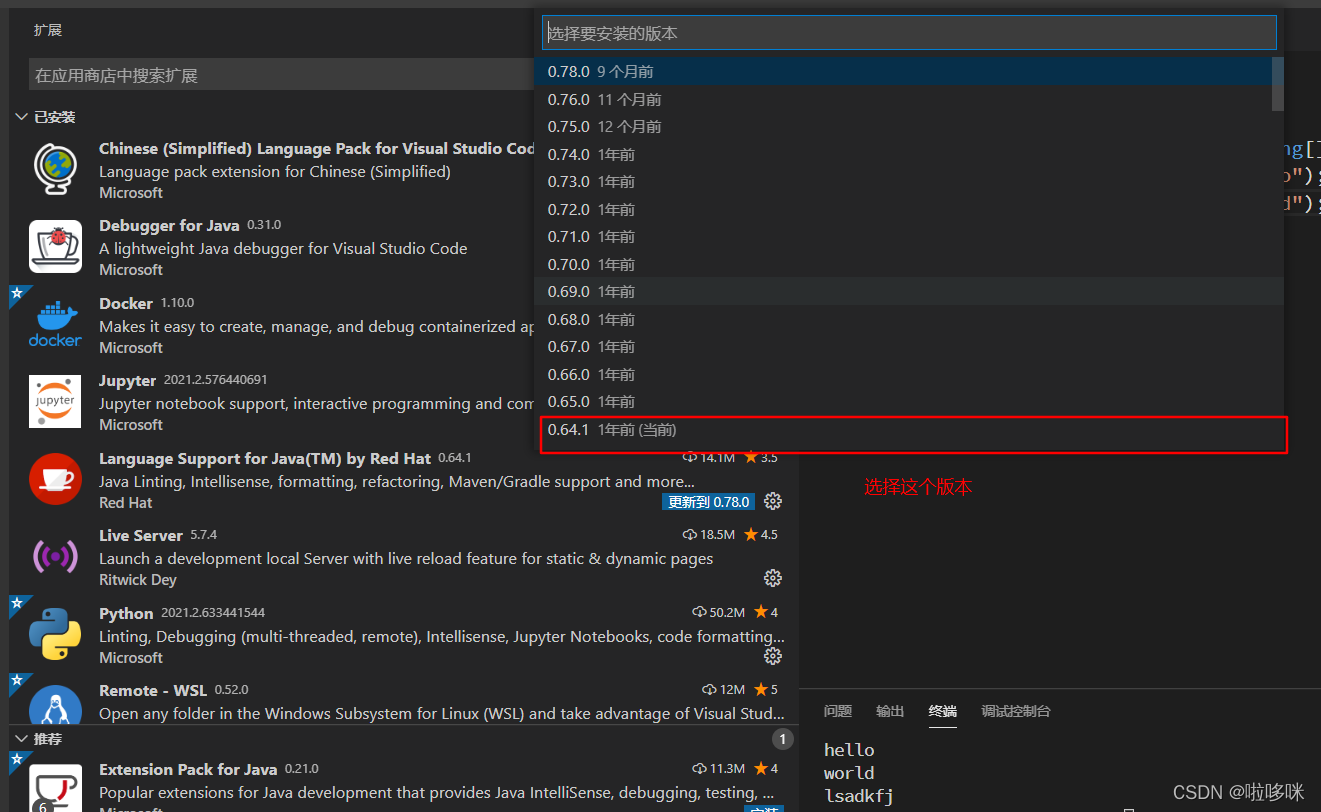Viewport: 1321px width, 812px height.
Task: Click the 在应用商店中搜索扩展 search field
Action: pos(281,75)
